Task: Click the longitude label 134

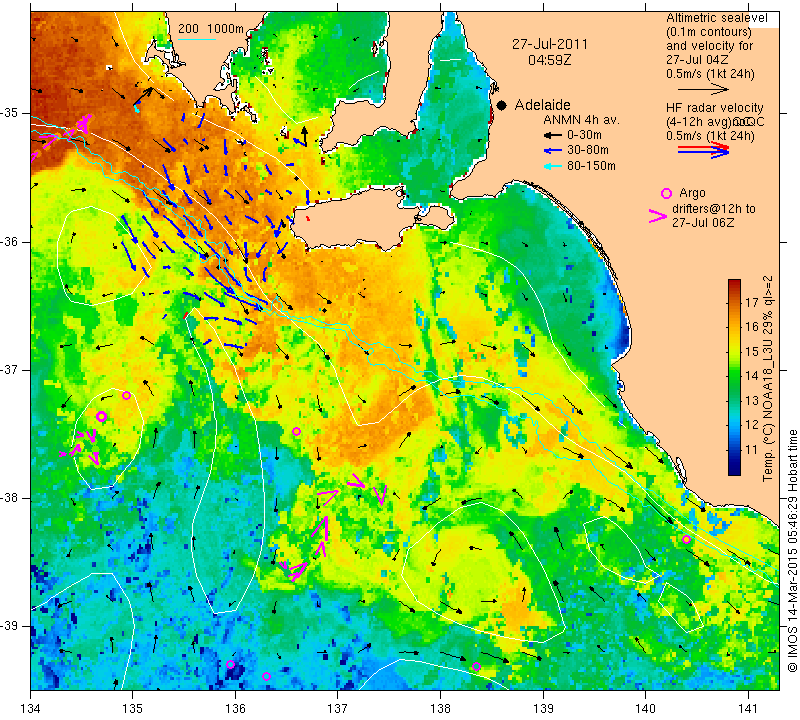Action: (x=31, y=709)
